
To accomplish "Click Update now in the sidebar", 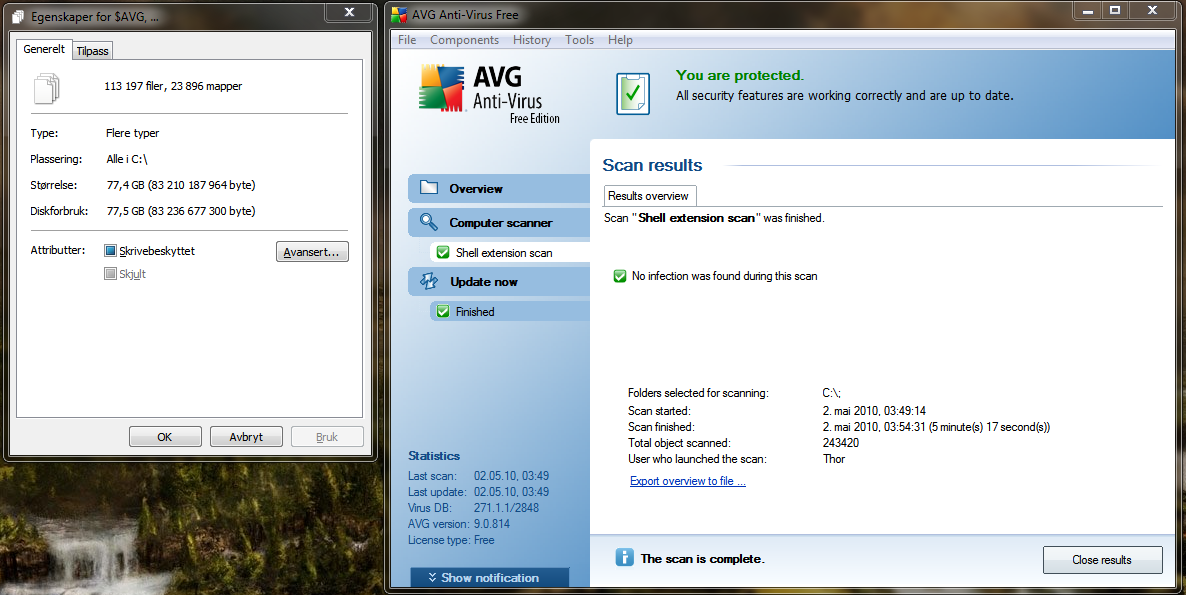I will 499,282.
